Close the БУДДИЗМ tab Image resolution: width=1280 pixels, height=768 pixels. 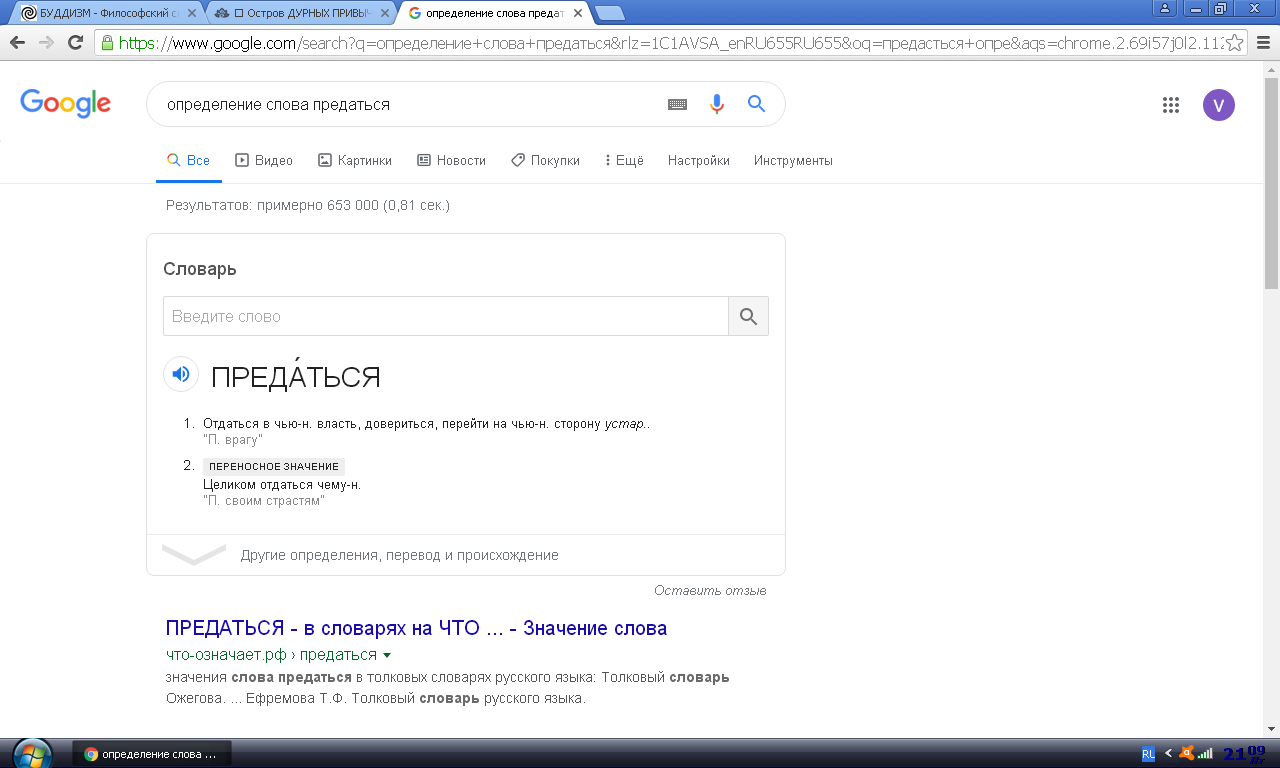(x=192, y=13)
